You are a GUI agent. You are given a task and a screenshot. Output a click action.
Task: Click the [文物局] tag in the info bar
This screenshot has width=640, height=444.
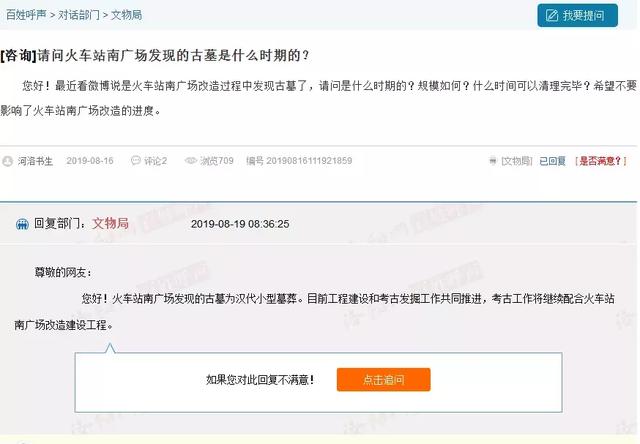click(516, 161)
